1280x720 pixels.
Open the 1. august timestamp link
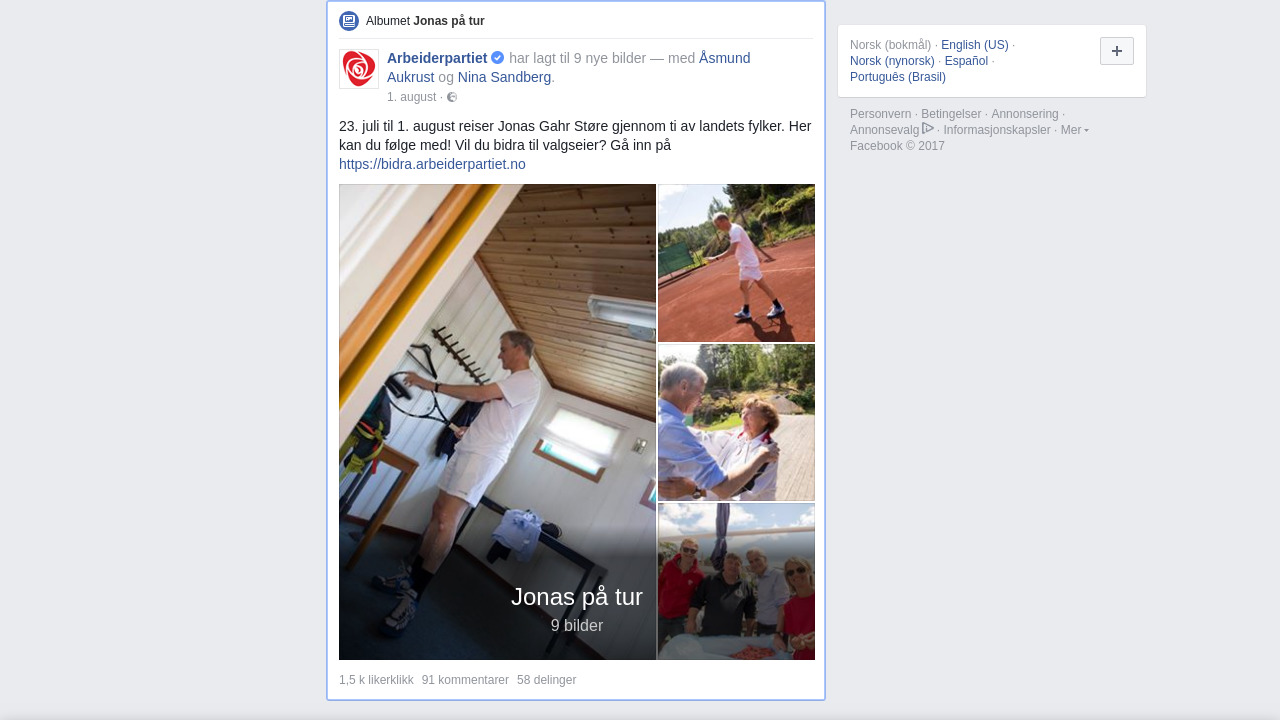(x=412, y=97)
